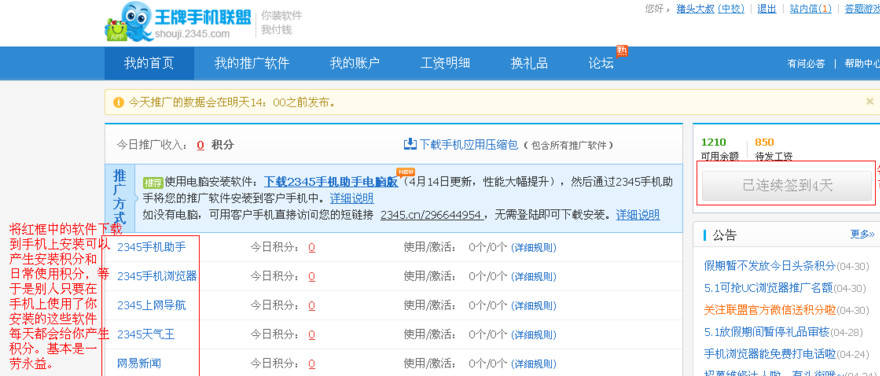Dismiss the yellow notice with its X
Screen dimensions: 880x376
pos(869,102)
